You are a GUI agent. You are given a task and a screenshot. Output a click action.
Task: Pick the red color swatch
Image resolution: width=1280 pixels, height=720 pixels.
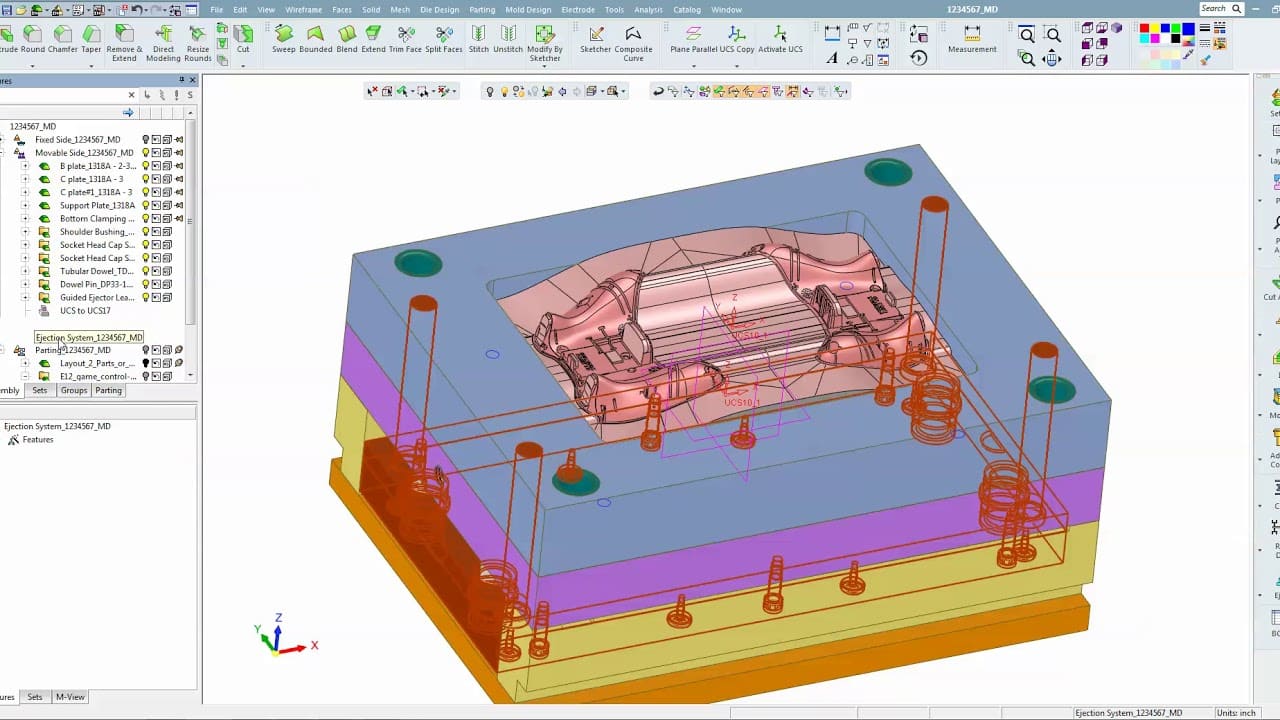(1144, 28)
